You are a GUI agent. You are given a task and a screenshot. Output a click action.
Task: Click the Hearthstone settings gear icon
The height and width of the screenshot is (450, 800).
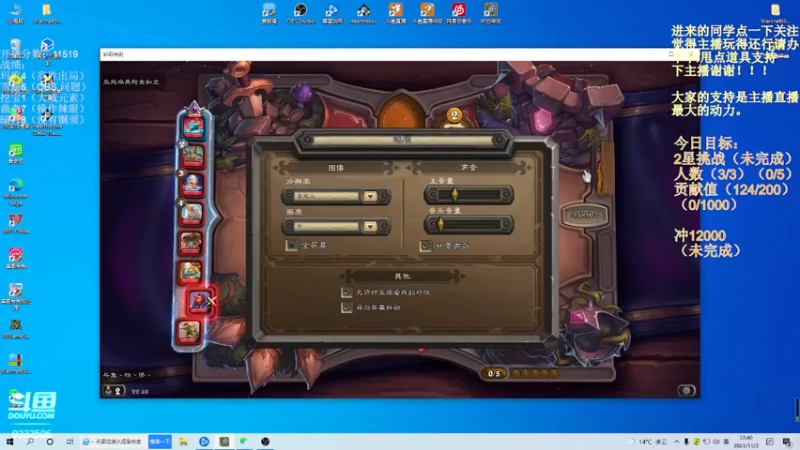click(686, 390)
